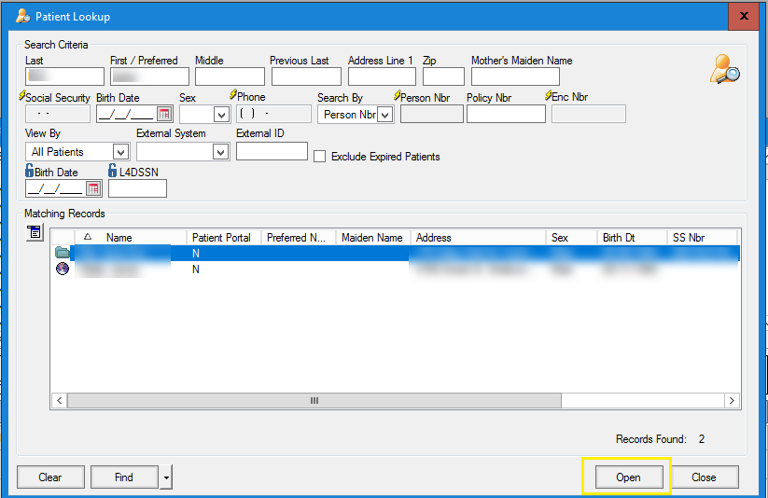Image resolution: width=768 pixels, height=498 pixels.
Task: Open the View By All Patients dropdown
Action: coord(120,152)
